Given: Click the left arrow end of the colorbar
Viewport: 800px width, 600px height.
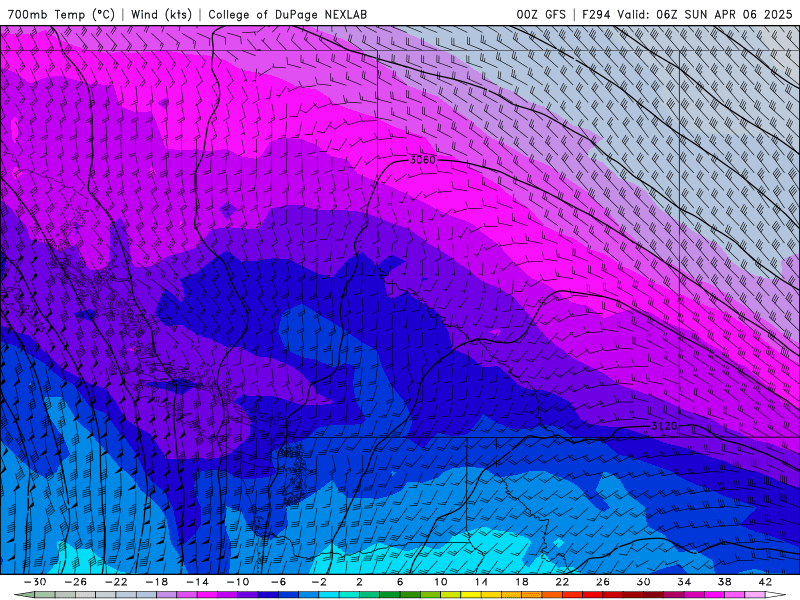Looking at the screenshot, I should (x=24, y=595).
